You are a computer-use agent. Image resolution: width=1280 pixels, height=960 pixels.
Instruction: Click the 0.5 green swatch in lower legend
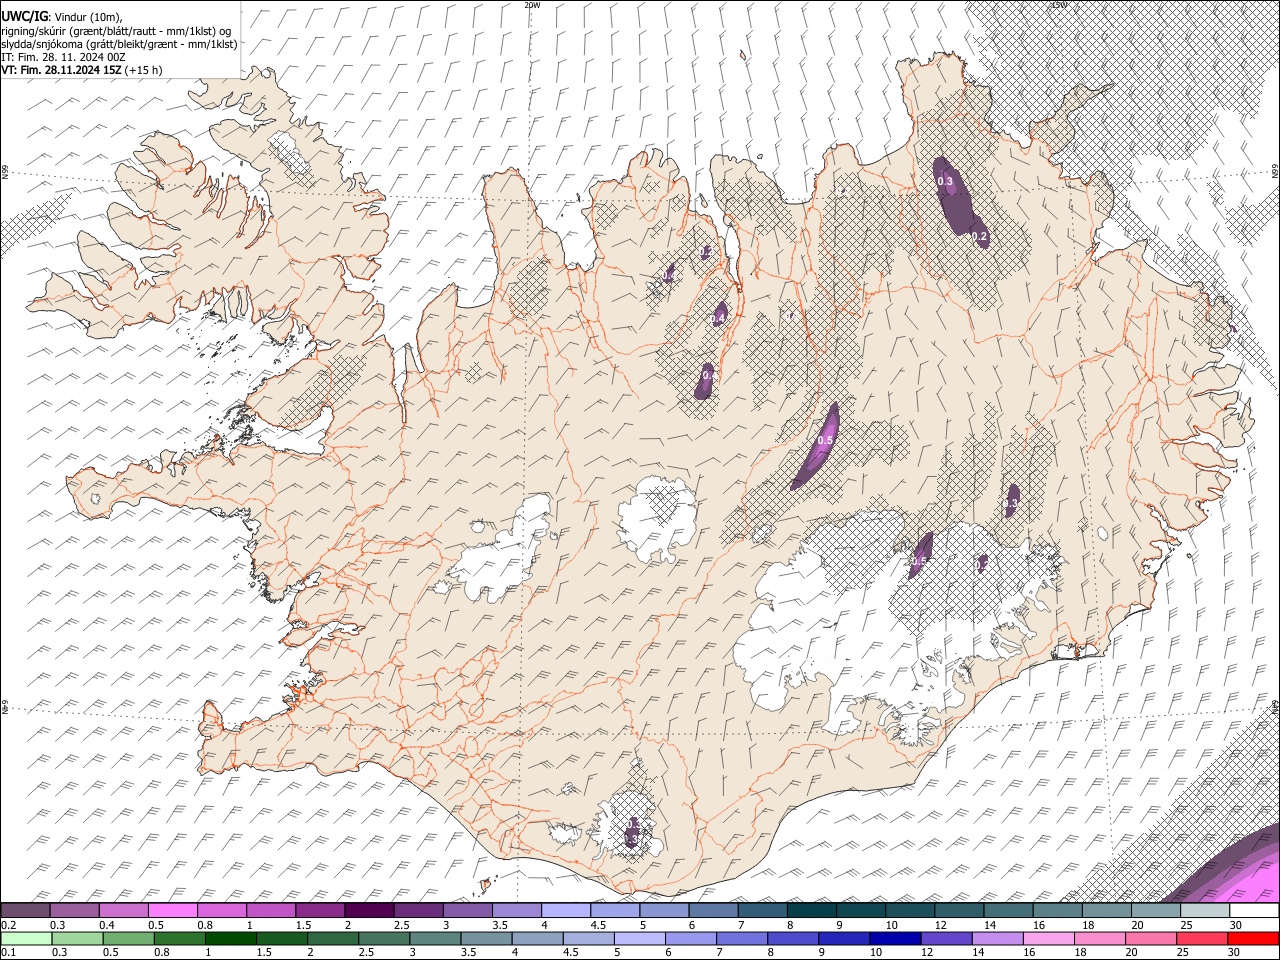(x=129, y=938)
